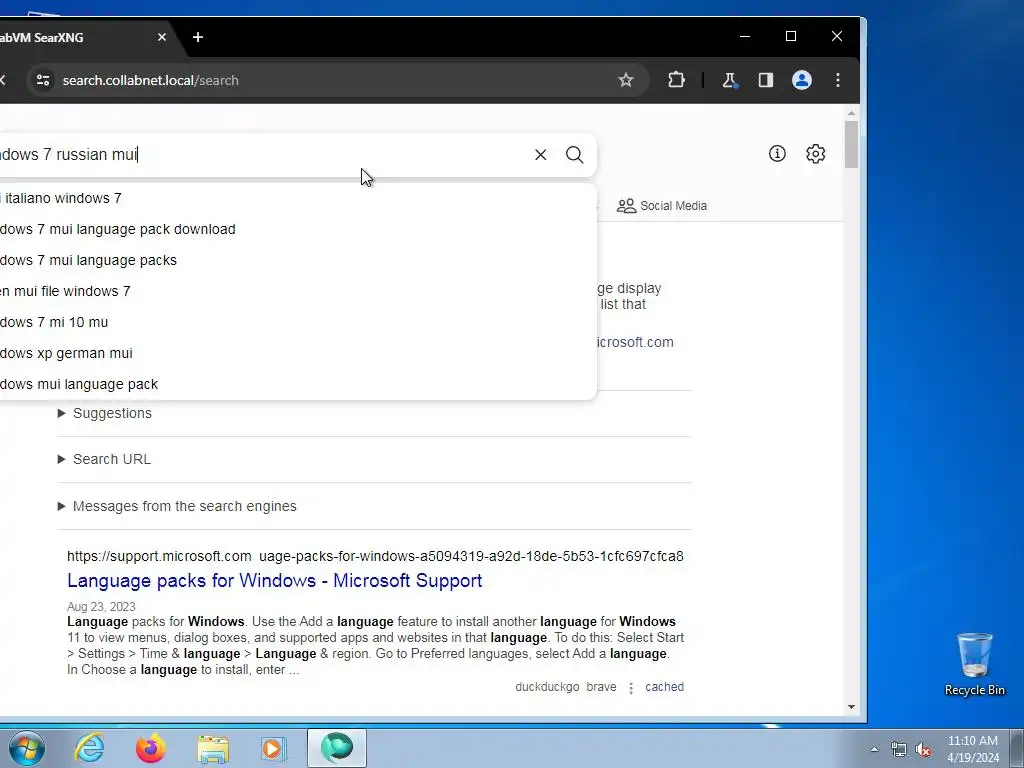This screenshot has width=1024, height=768.
Task: Close the SearXNG browser tab
Action: click(x=162, y=37)
